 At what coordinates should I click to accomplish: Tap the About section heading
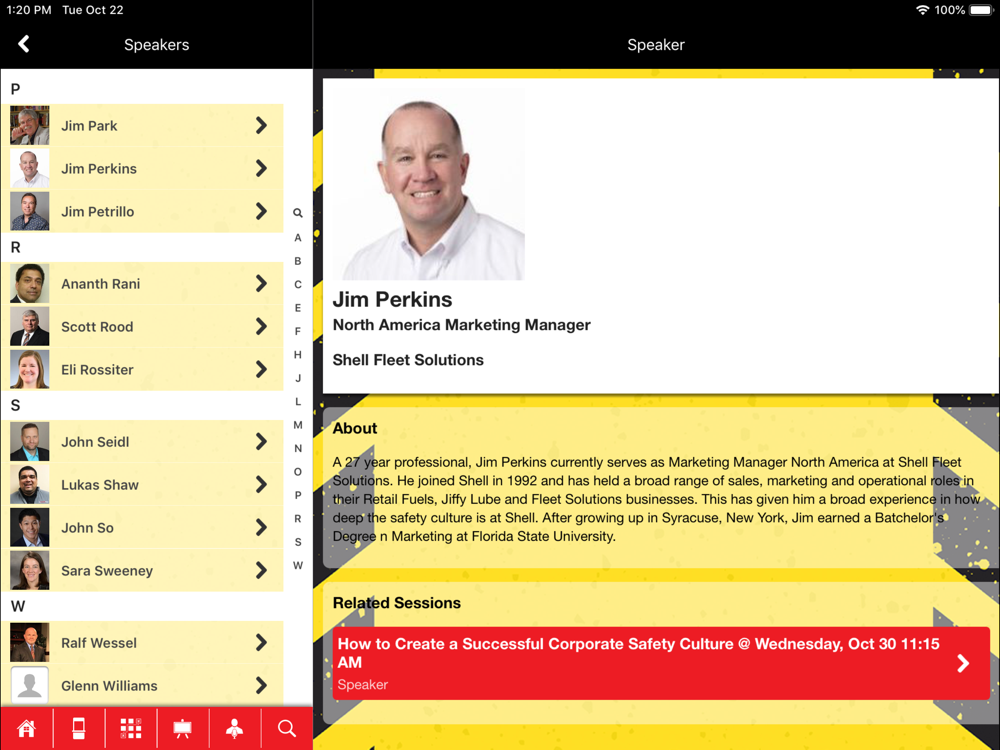(x=355, y=429)
